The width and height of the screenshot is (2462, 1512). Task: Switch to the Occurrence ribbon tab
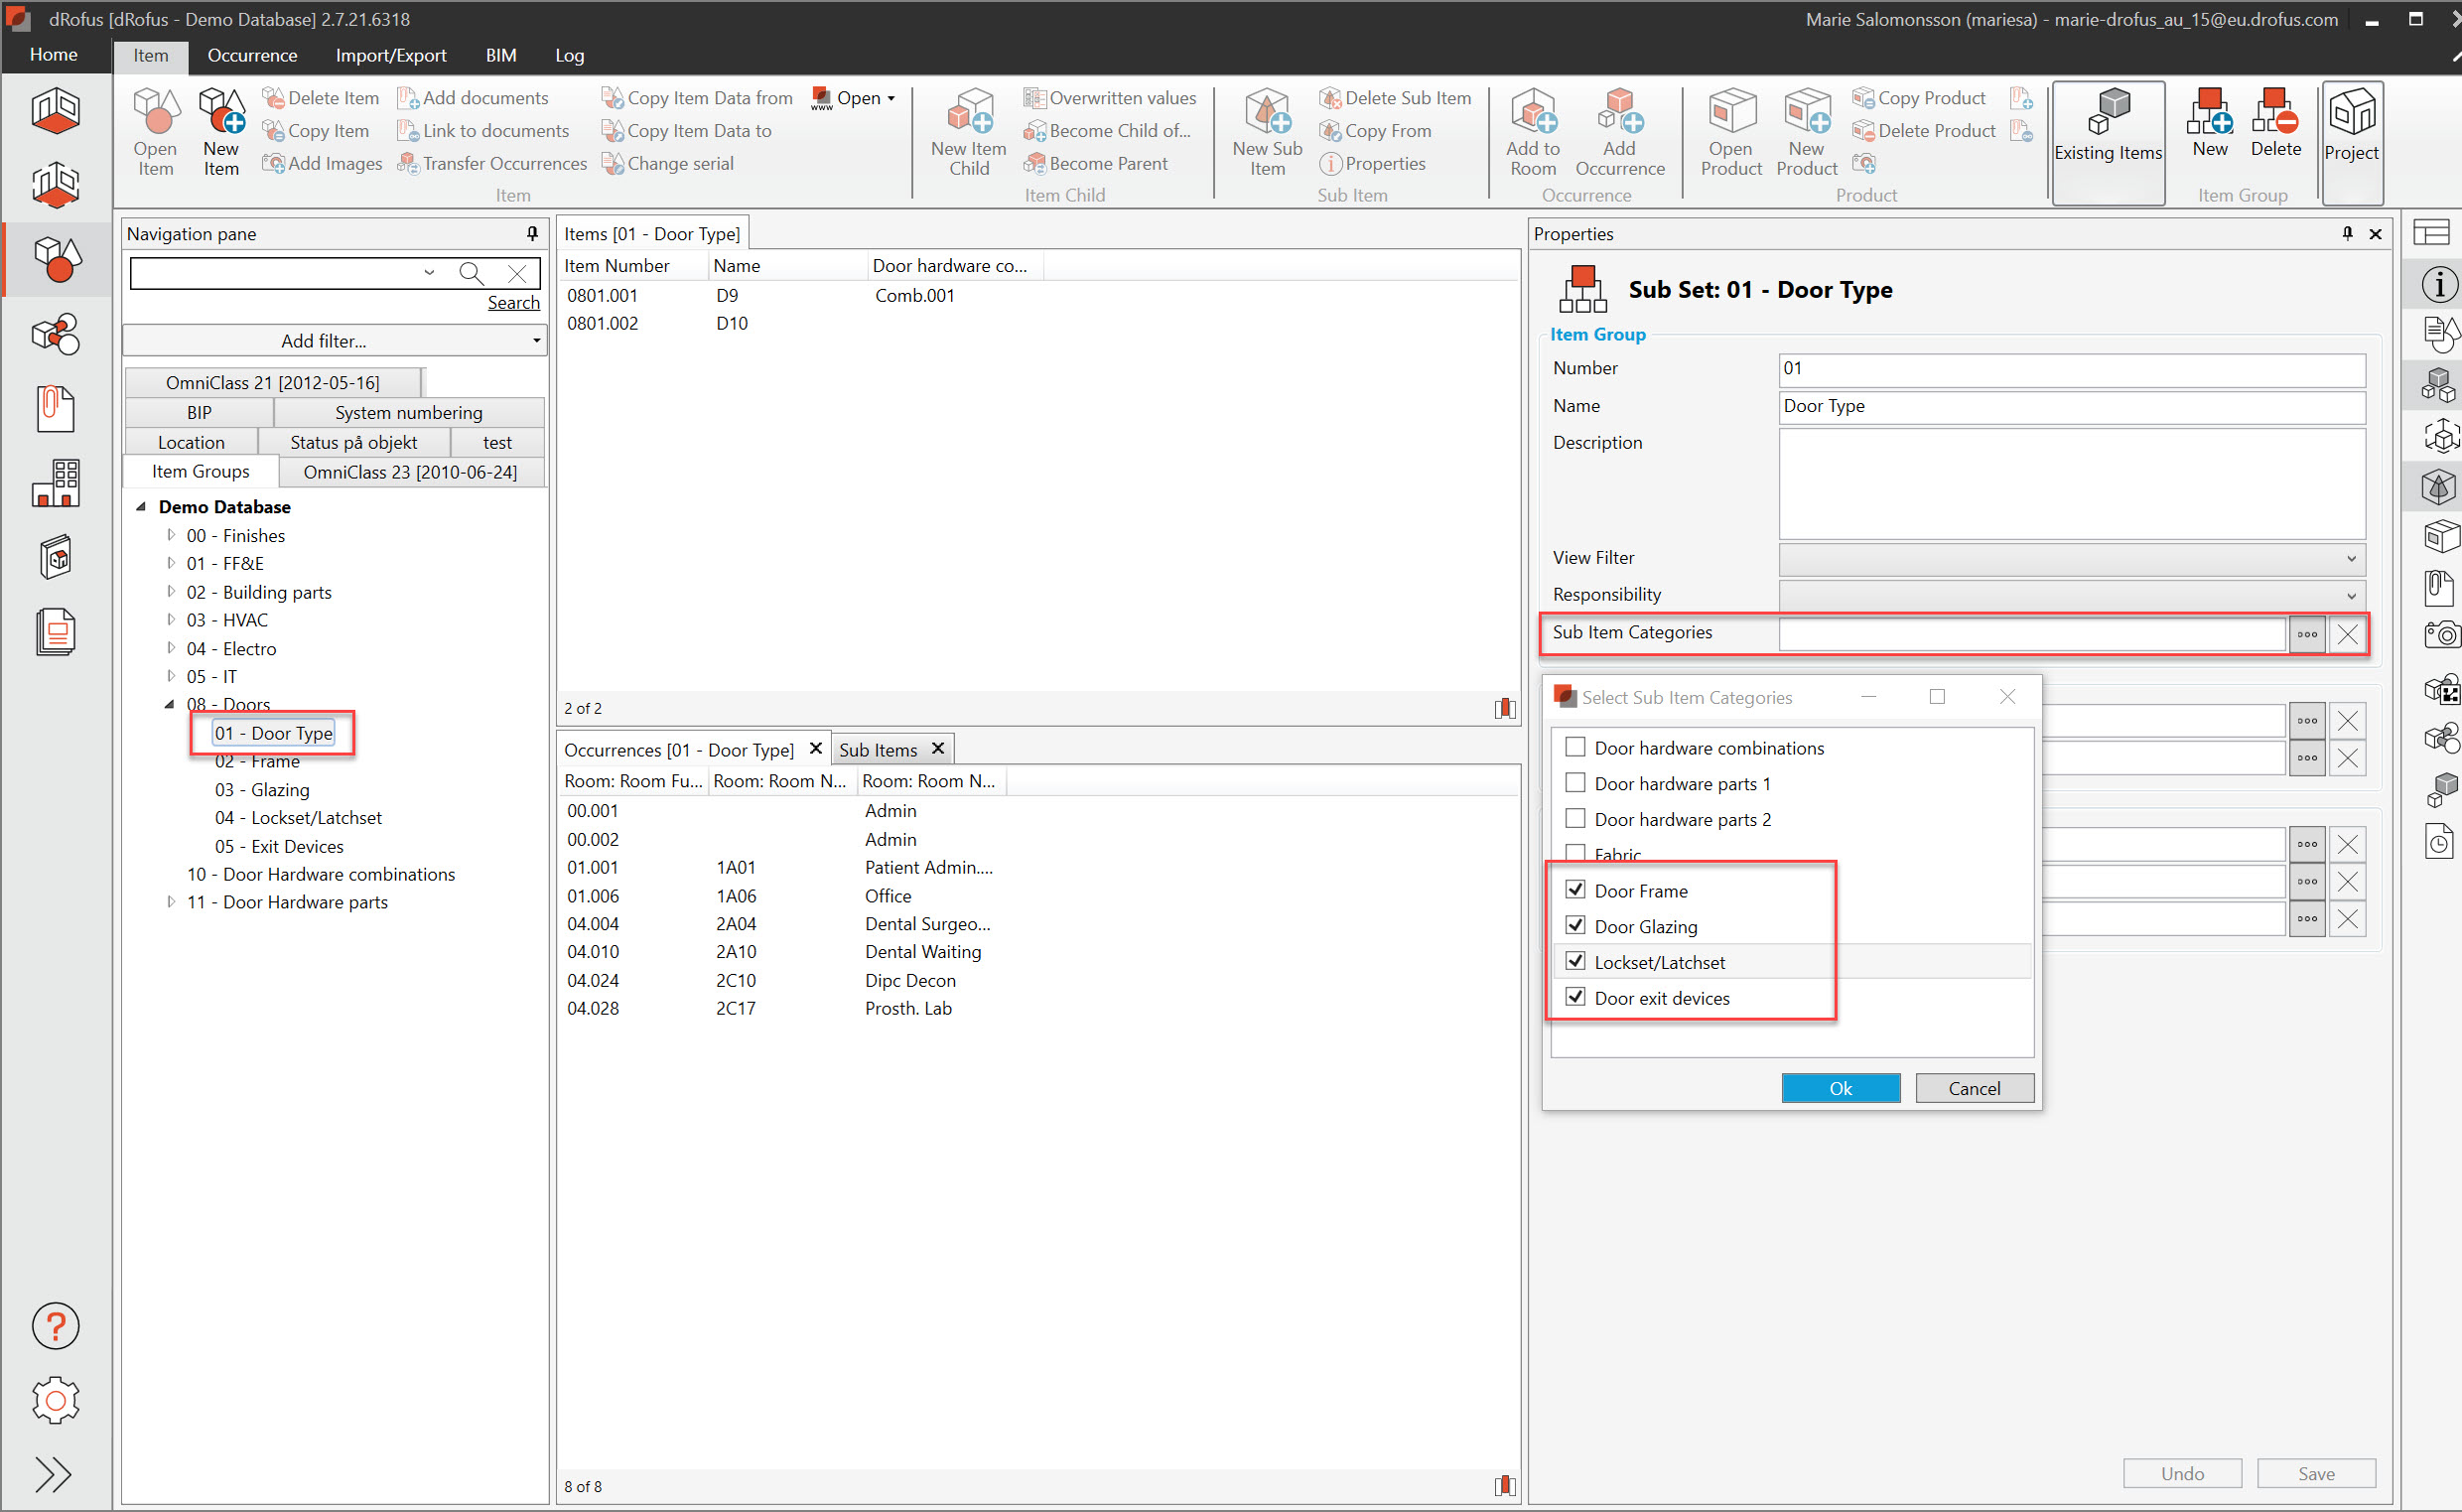point(252,55)
